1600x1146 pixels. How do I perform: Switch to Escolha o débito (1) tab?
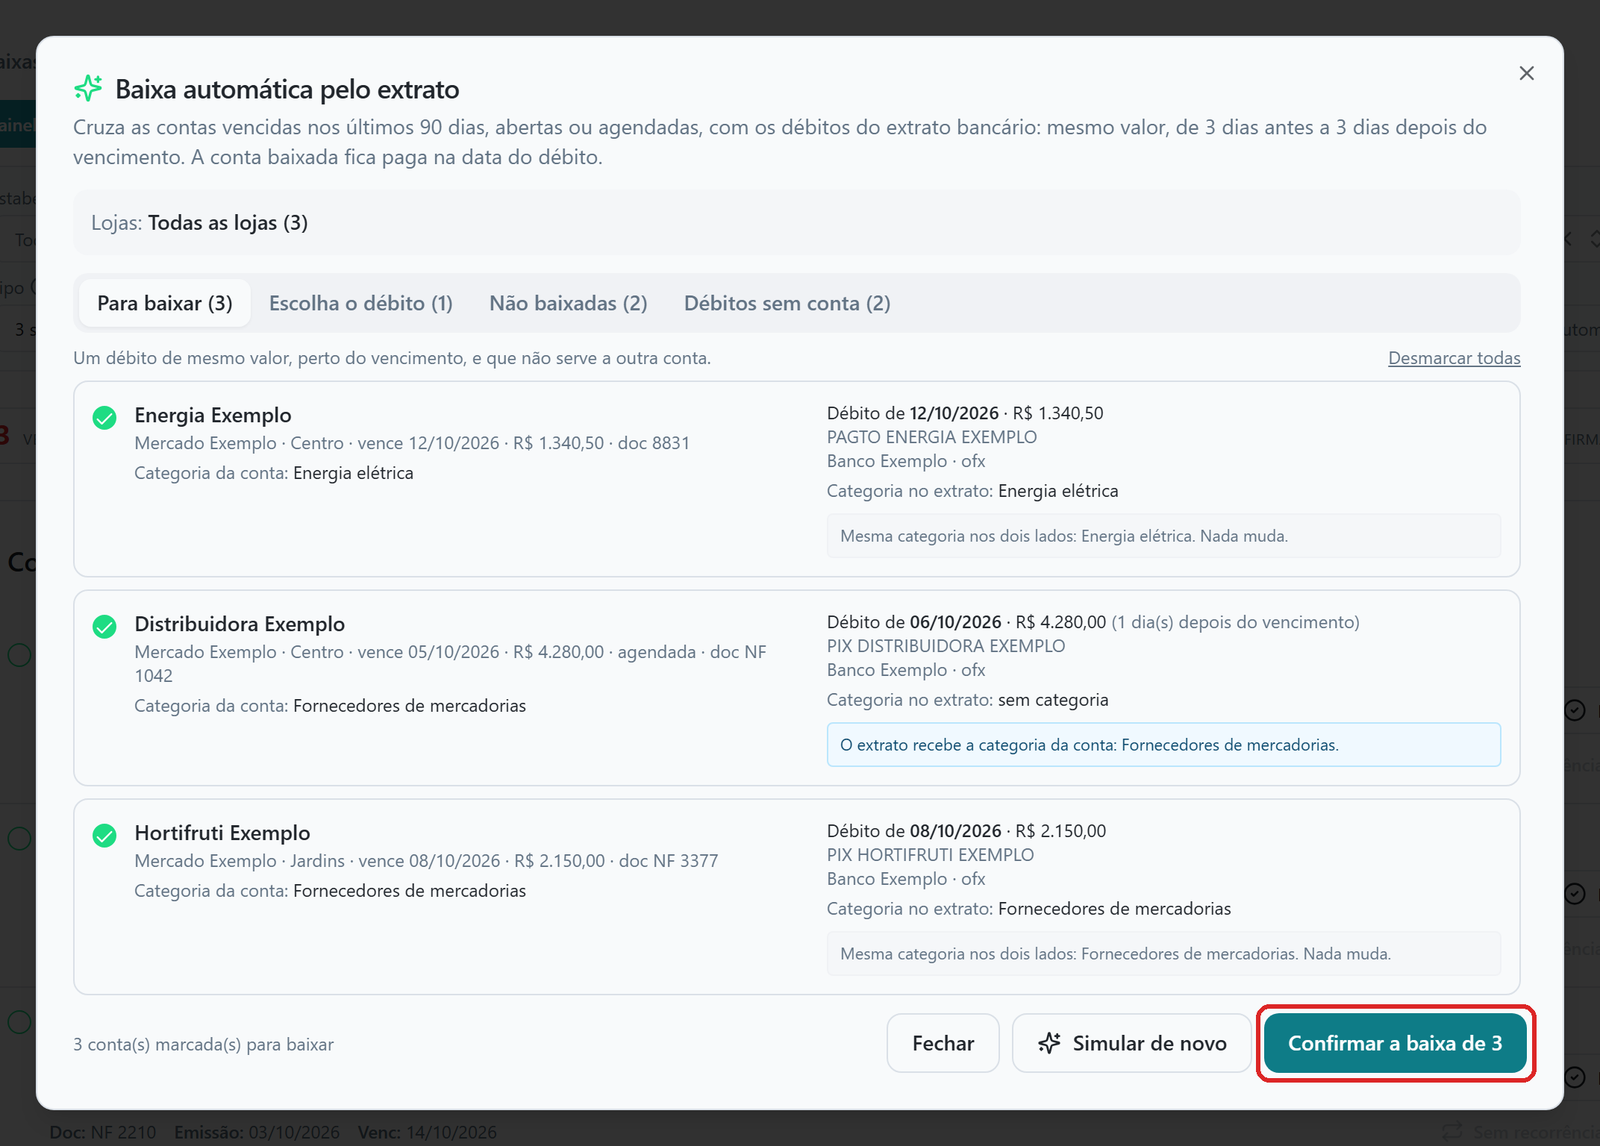coord(361,303)
